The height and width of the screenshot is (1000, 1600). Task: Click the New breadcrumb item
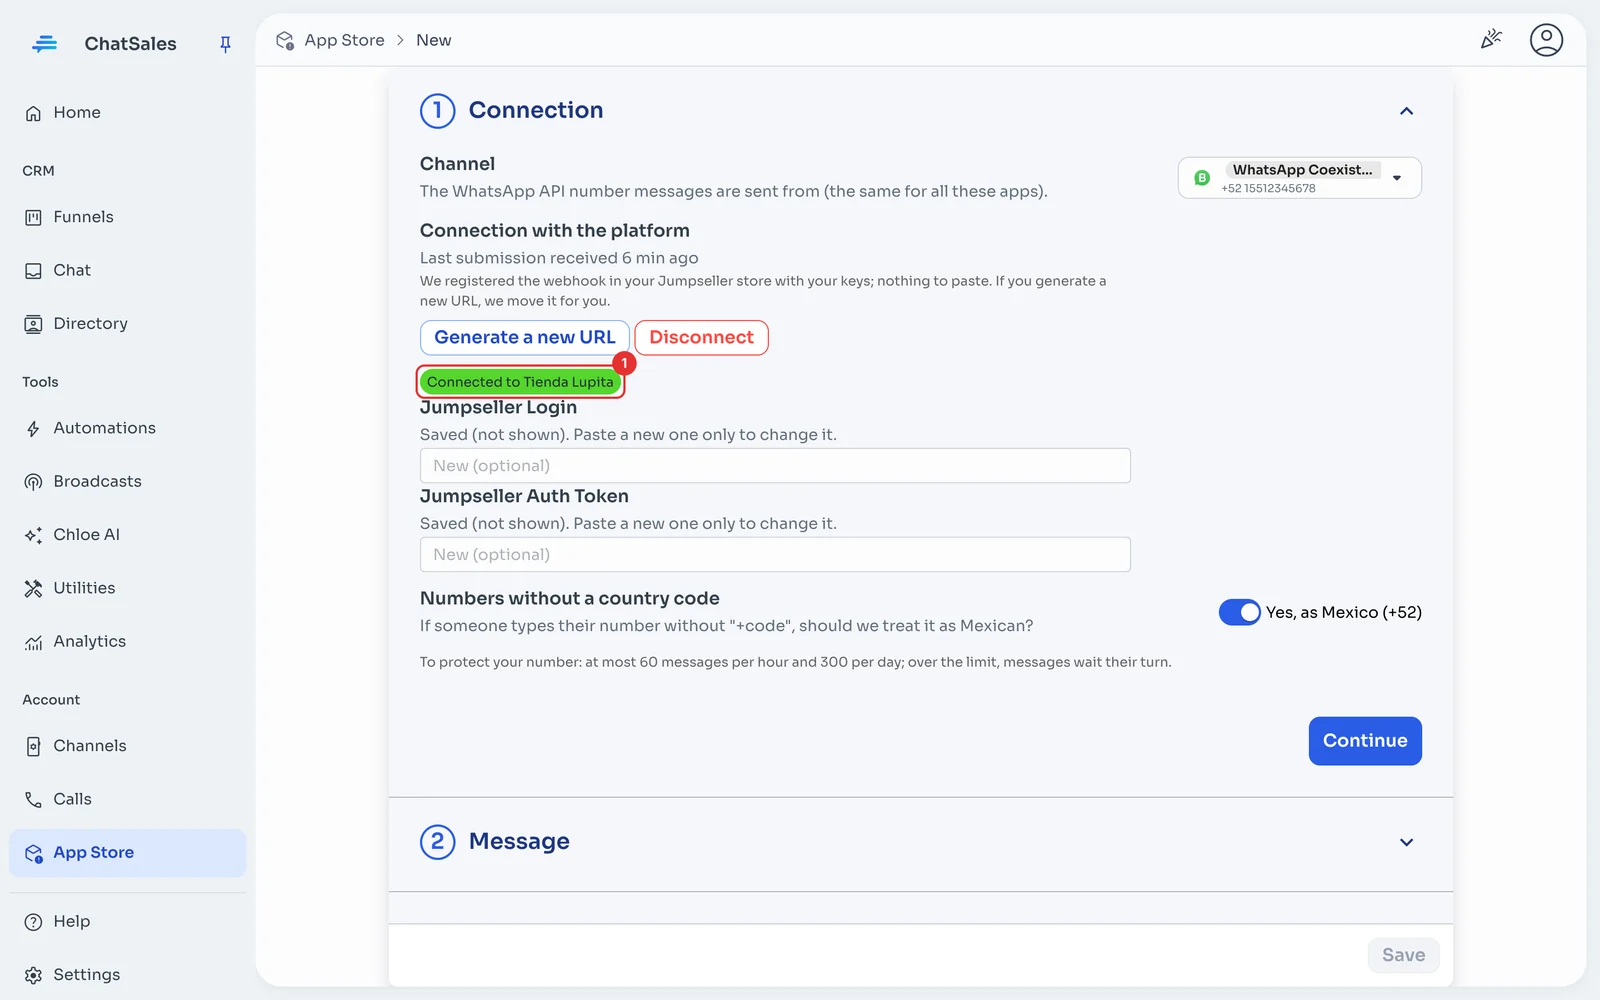point(433,40)
